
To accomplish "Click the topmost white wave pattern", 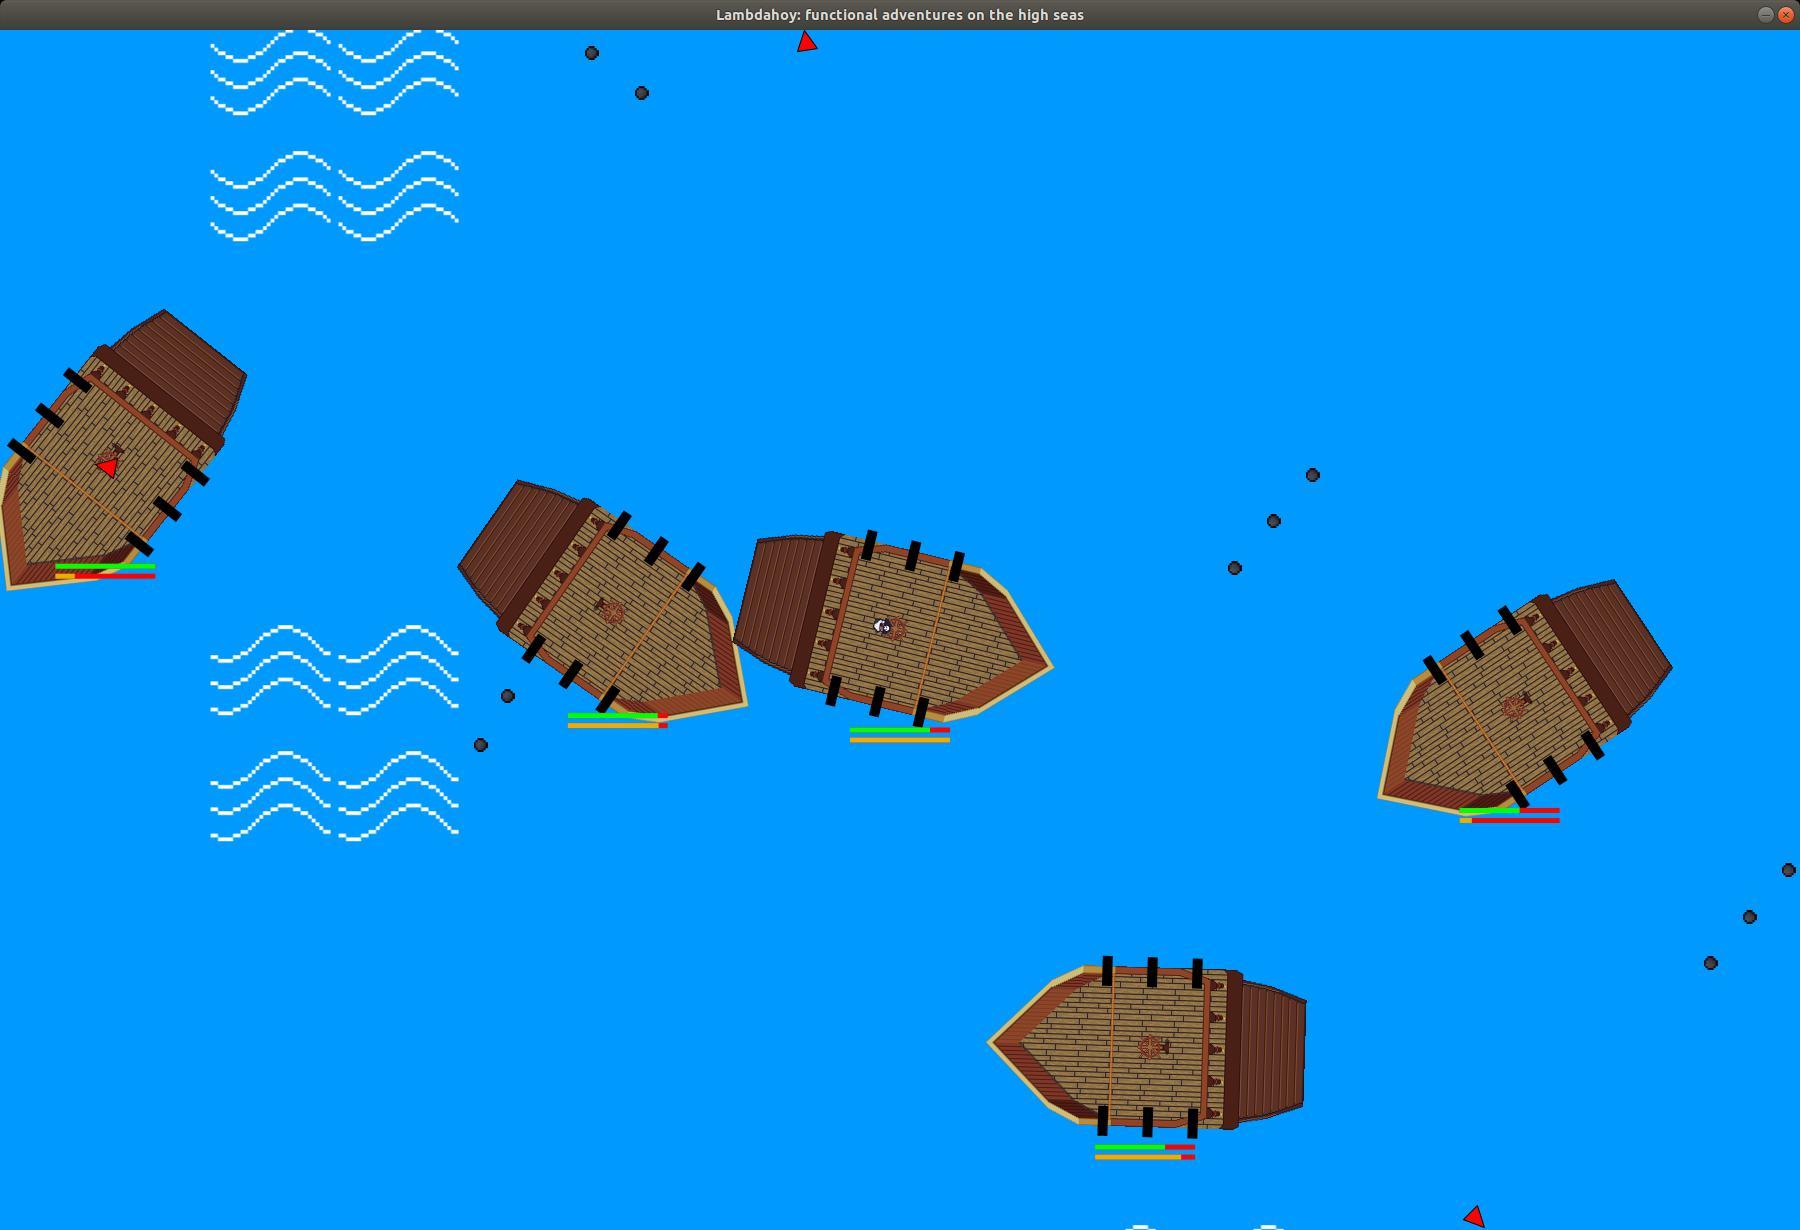I will [334, 72].
